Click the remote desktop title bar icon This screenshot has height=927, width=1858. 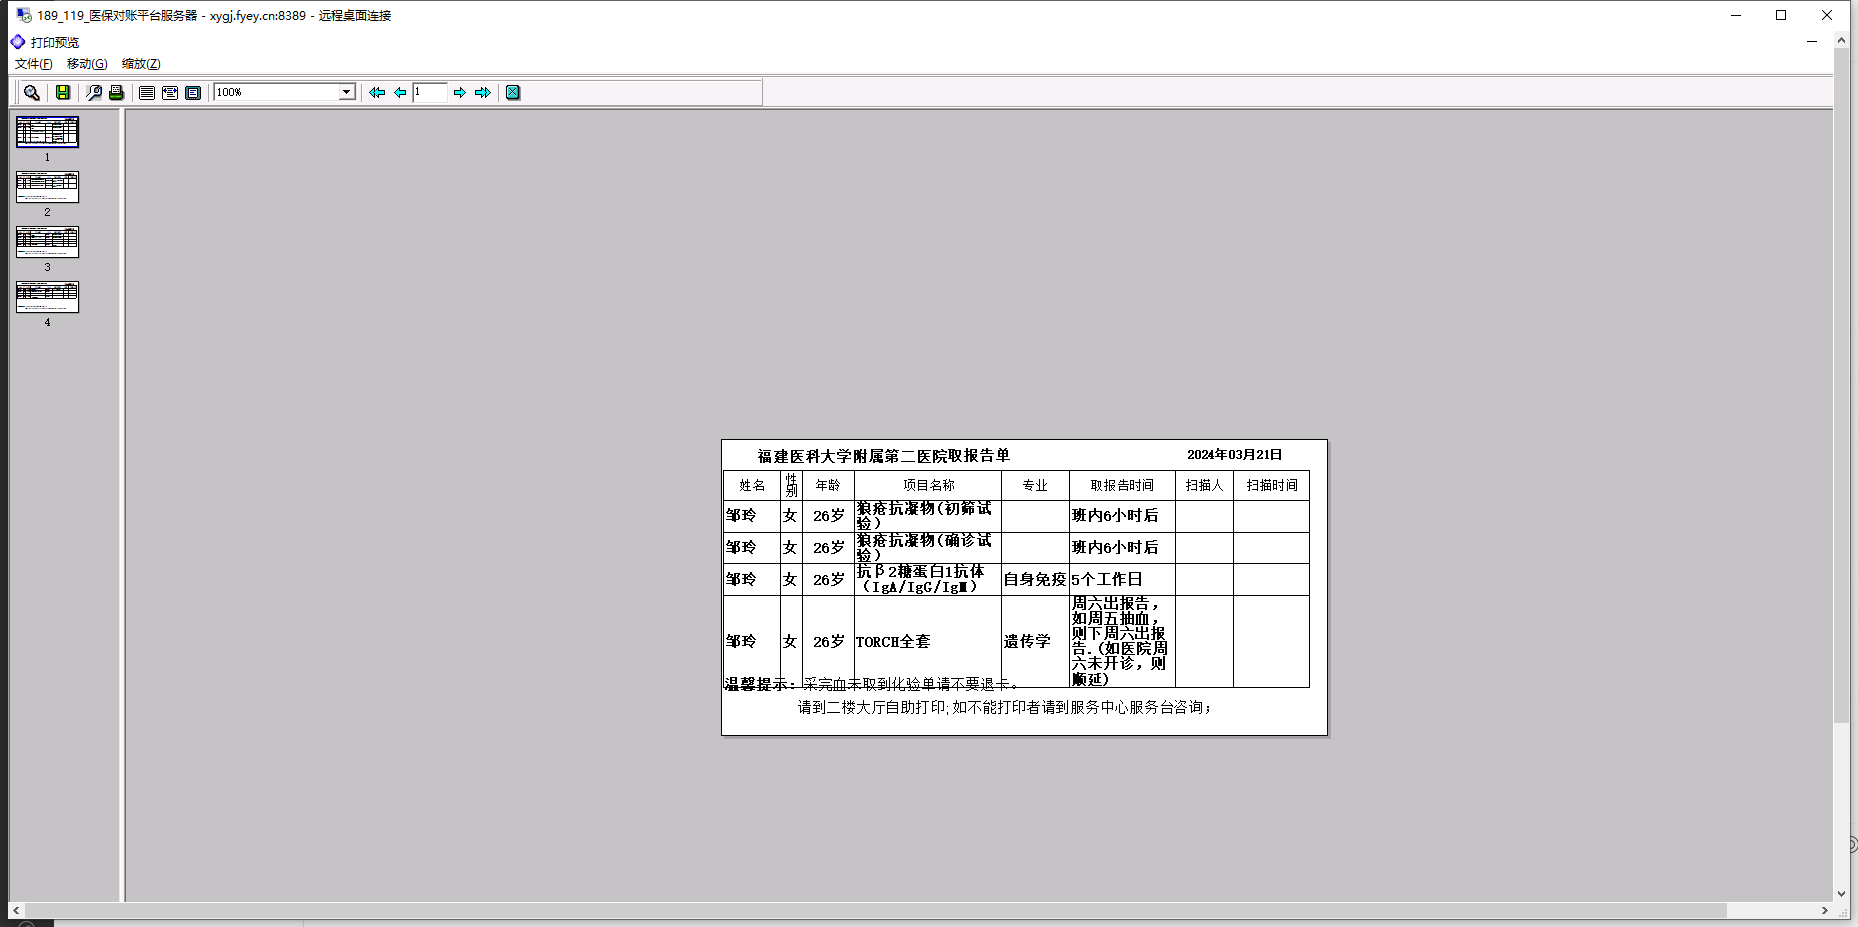(x=24, y=15)
